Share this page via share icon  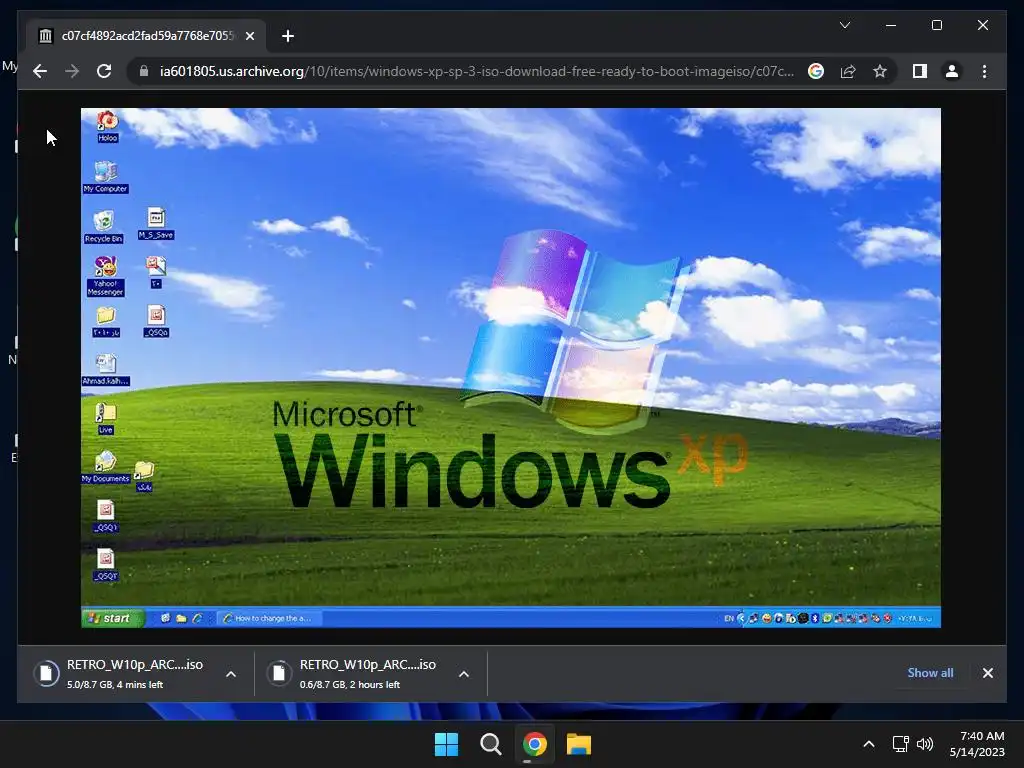848,71
